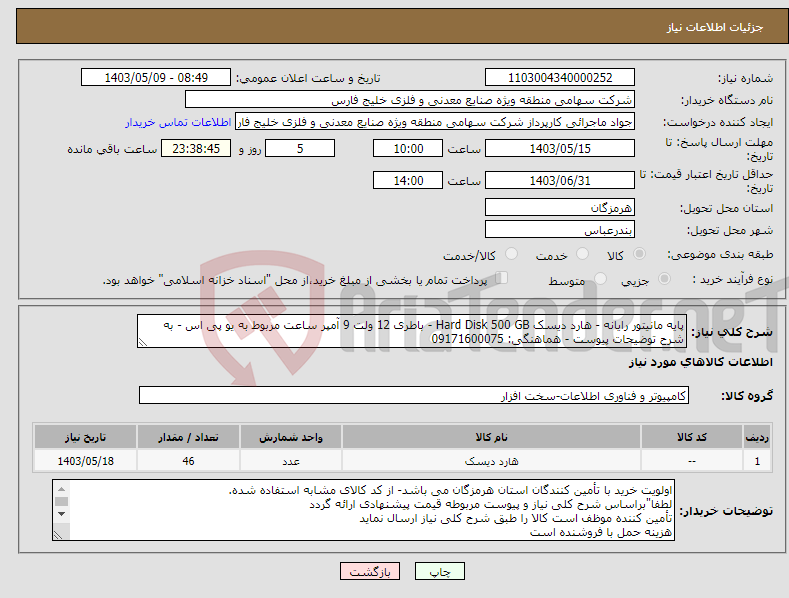Viewport: 789px width, 598px height.
Task: Select the متوسط purchase type radio
Action: tap(600, 278)
